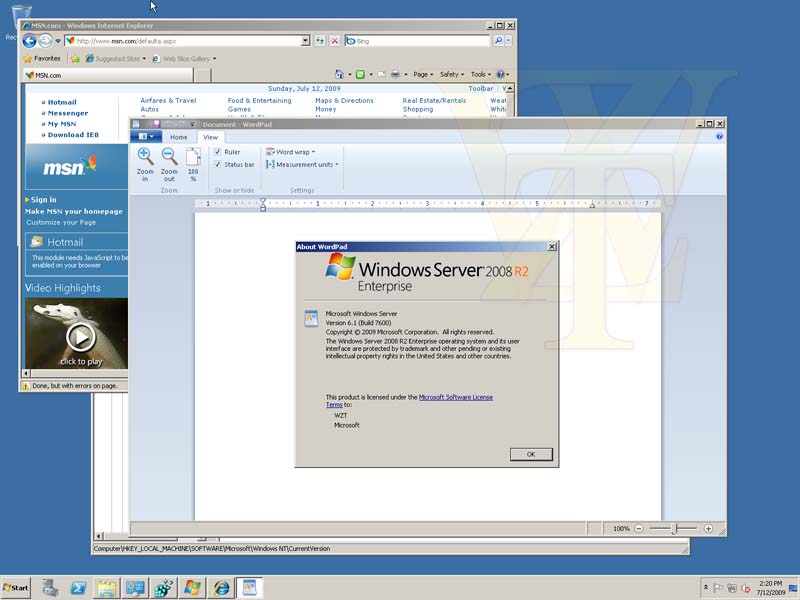The width and height of the screenshot is (800, 600).
Task: Open Server Manager from the taskbar
Action: point(49,588)
